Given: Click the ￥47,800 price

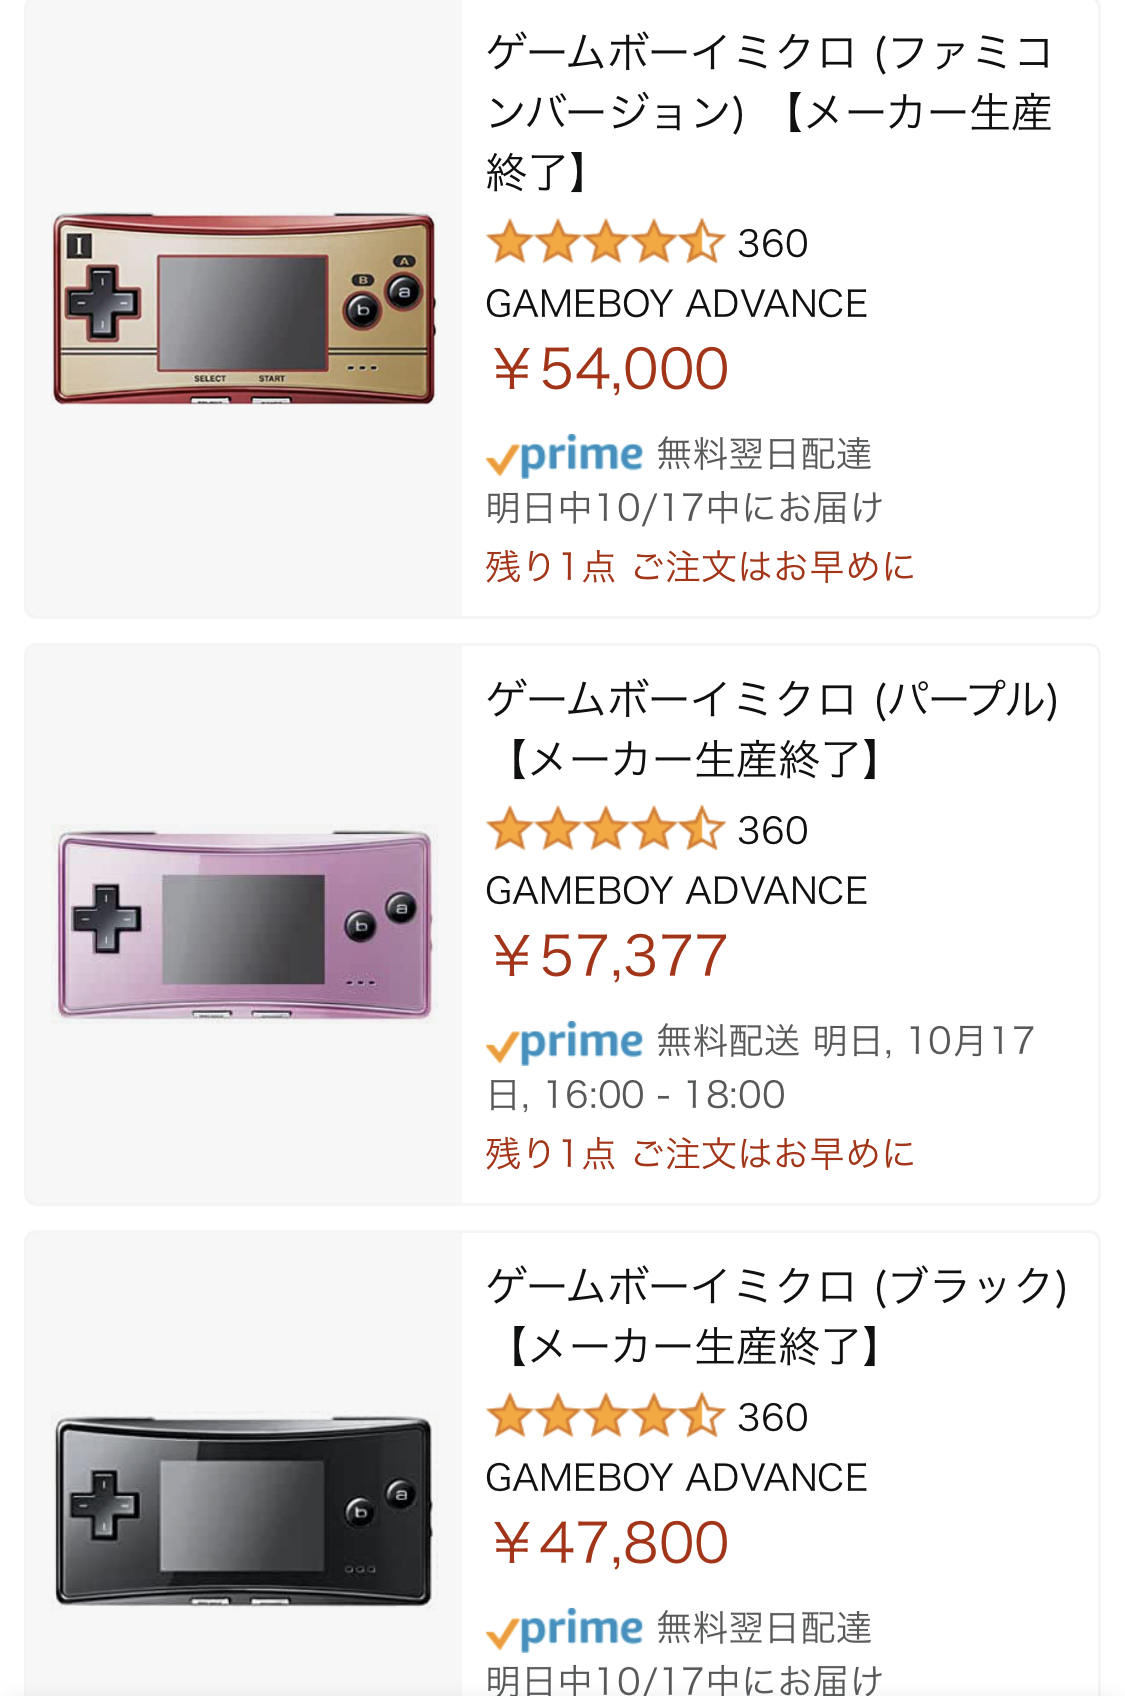Looking at the screenshot, I should pos(608,1543).
